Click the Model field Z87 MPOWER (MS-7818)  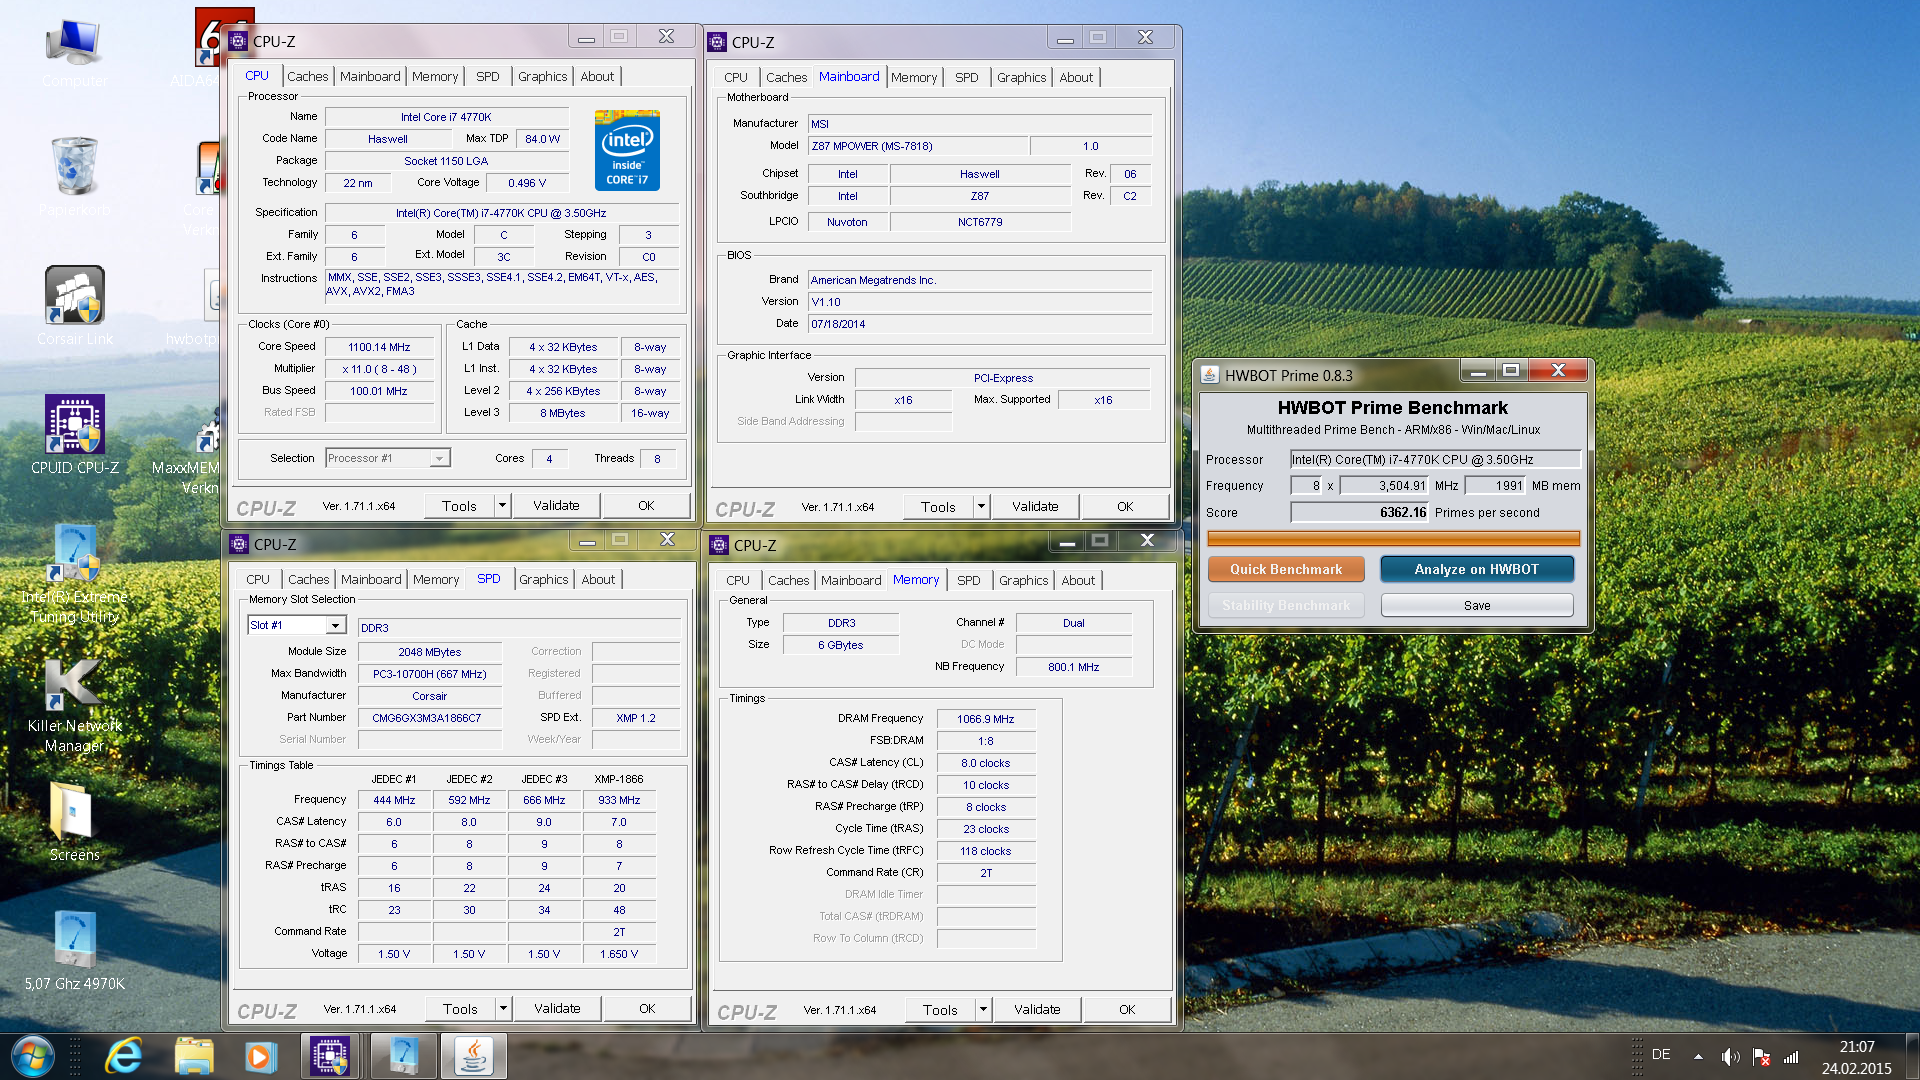(x=918, y=146)
